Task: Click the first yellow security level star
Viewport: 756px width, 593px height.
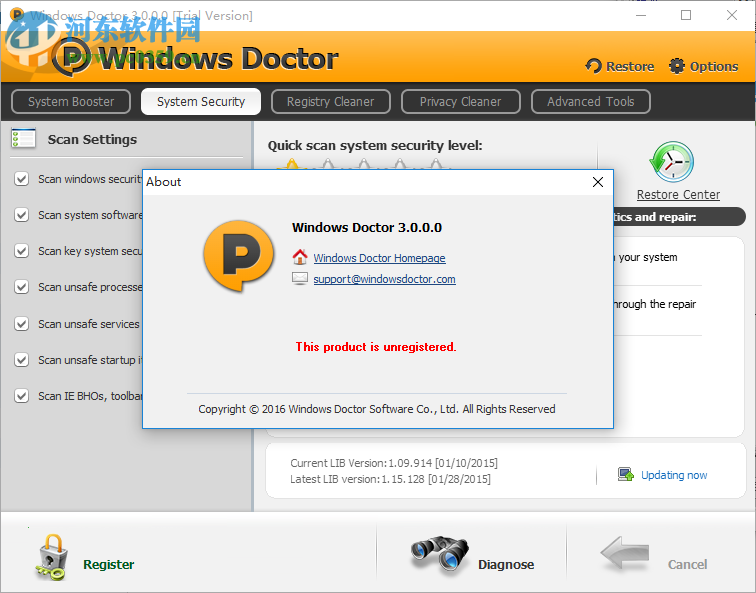Action: [292, 164]
